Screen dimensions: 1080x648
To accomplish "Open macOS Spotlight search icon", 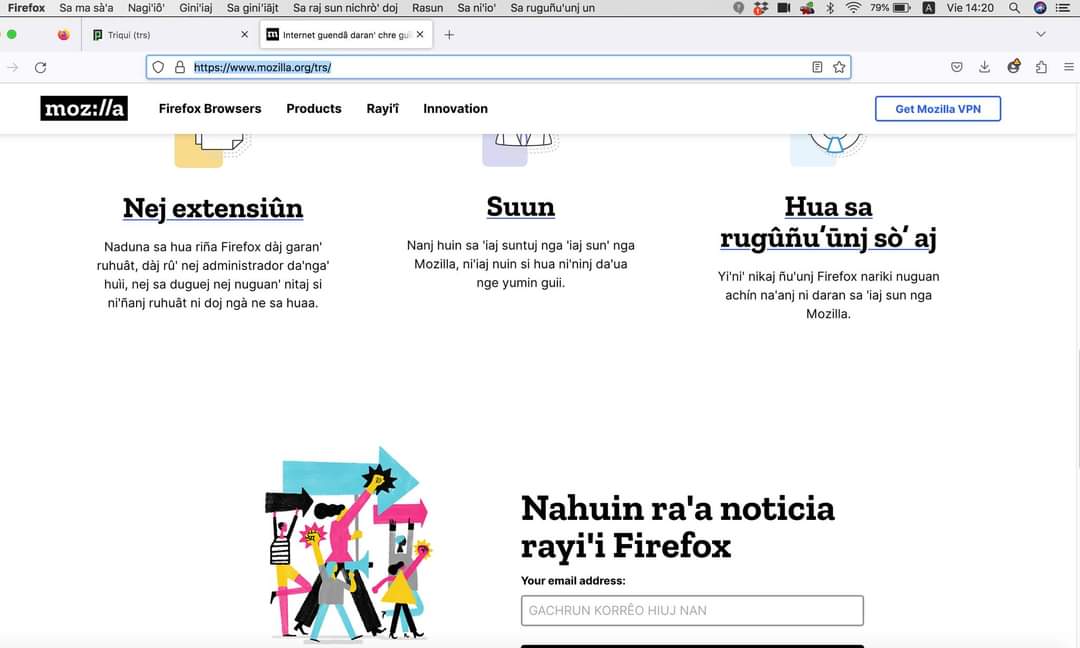I will (1015, 8).
